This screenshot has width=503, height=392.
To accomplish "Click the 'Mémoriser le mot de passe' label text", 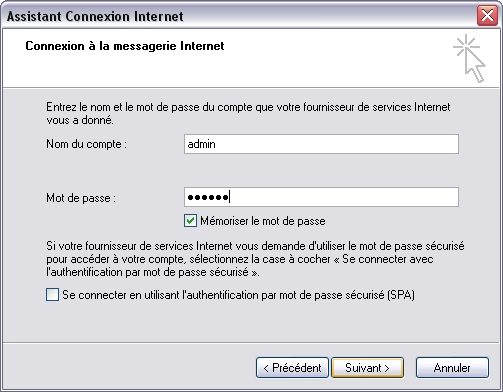I will click(263, 221).
